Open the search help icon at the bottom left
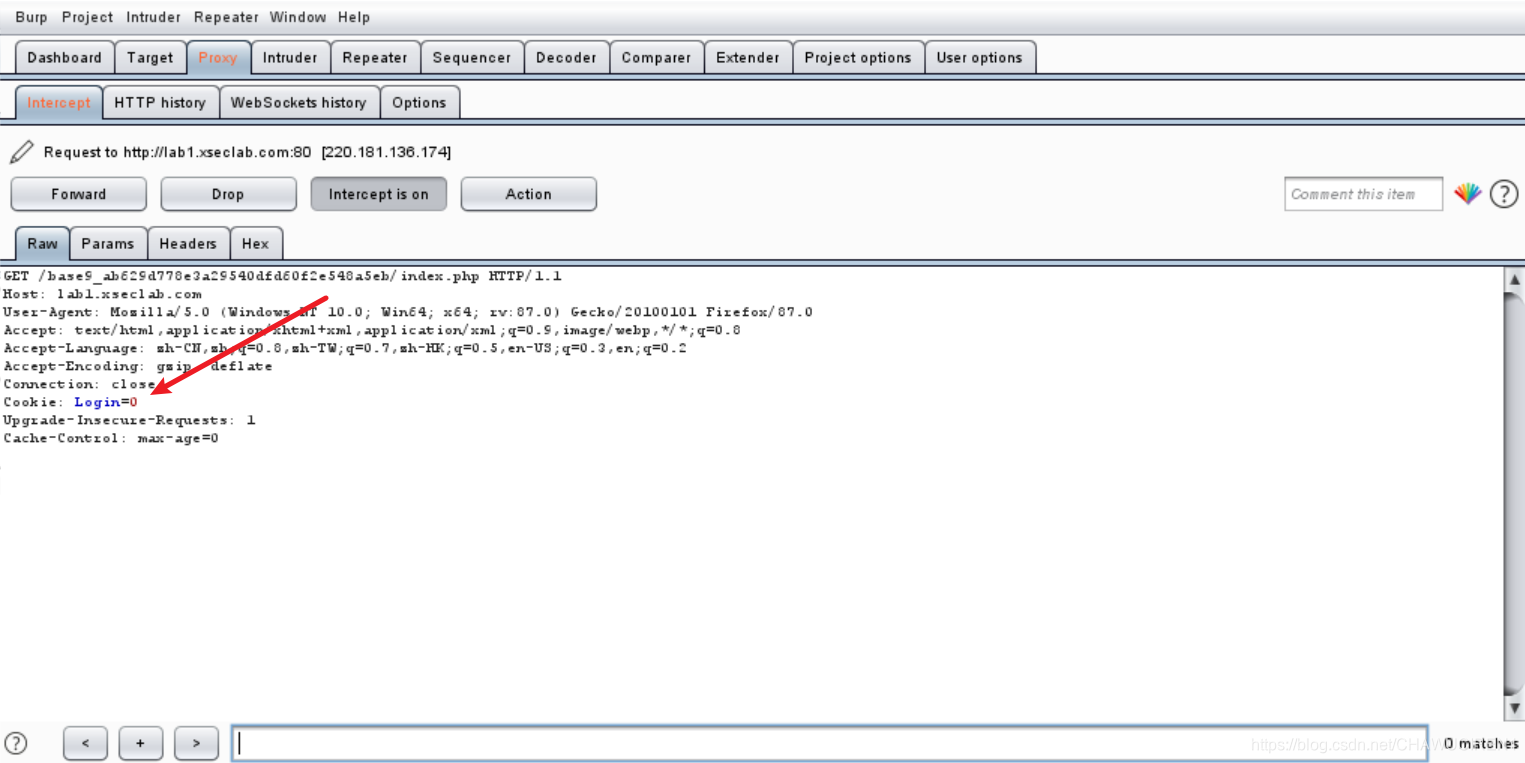The height and width of the screenshot is (763, 1525). pyautogui.click(x=16, y=743)
